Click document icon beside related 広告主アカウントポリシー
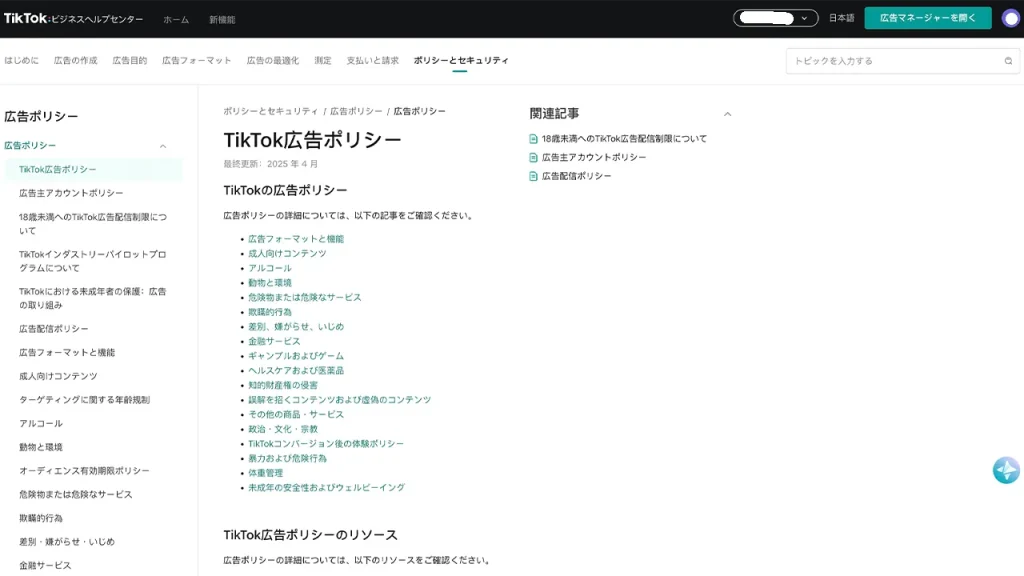1024x576 pixels. point(534,157)
